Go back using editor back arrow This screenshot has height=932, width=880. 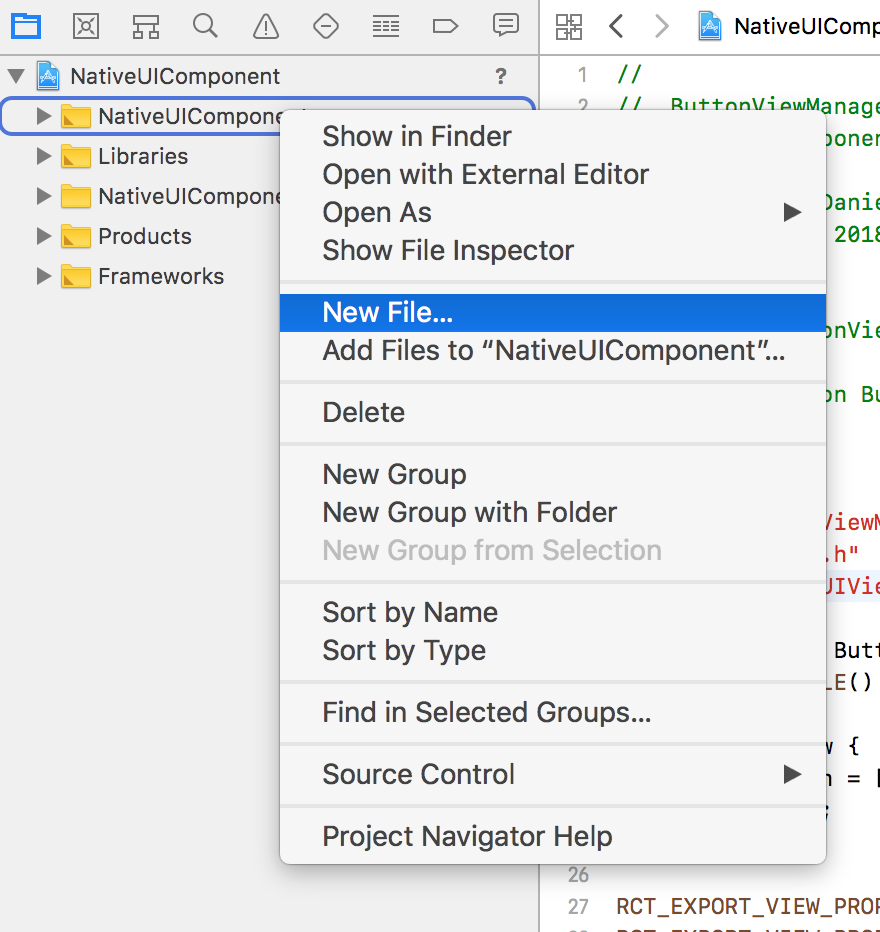pyautogui.click(x=617, y=26)
